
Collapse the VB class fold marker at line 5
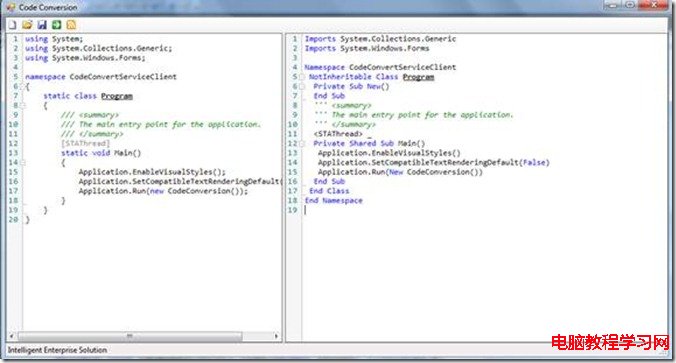tap(302, 77)
